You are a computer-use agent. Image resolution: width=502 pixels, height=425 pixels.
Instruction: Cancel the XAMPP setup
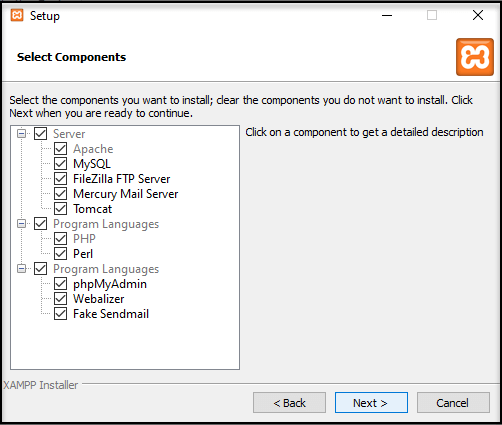[x=453, y=403]
